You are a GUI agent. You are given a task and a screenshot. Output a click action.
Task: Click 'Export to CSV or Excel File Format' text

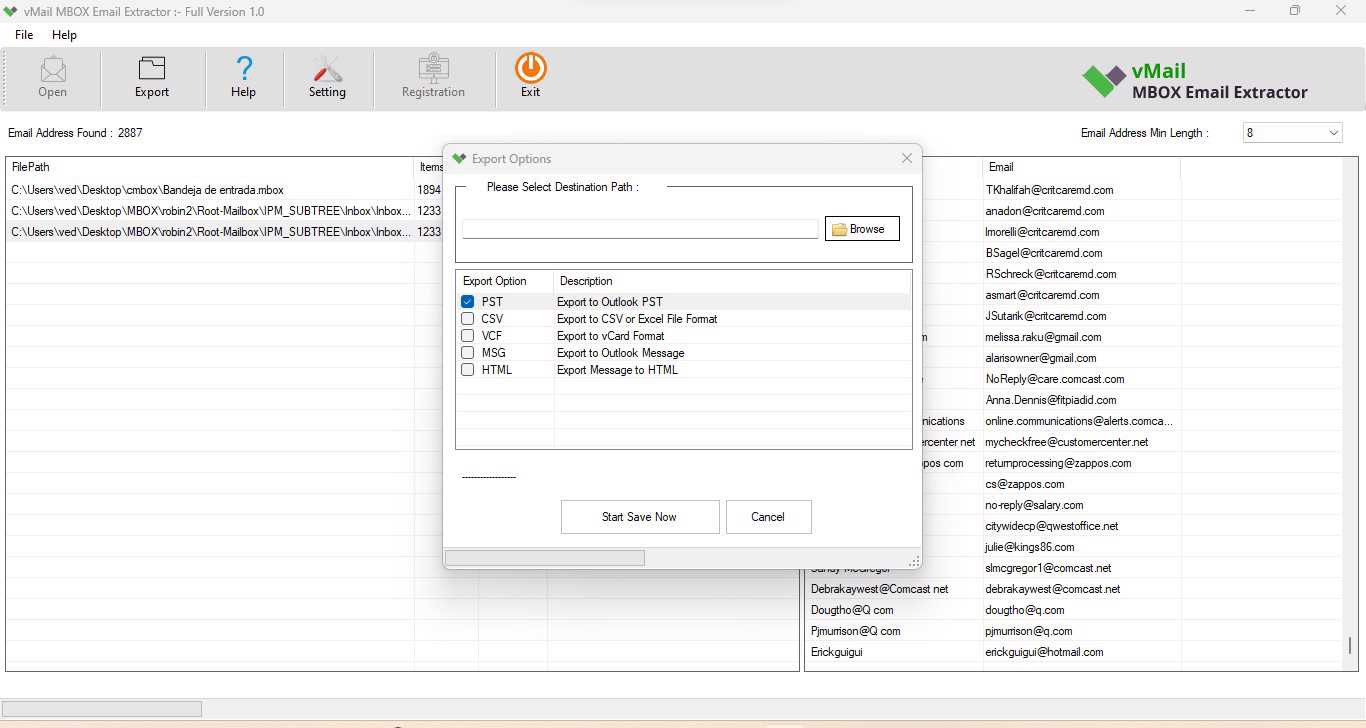(637, 319)
